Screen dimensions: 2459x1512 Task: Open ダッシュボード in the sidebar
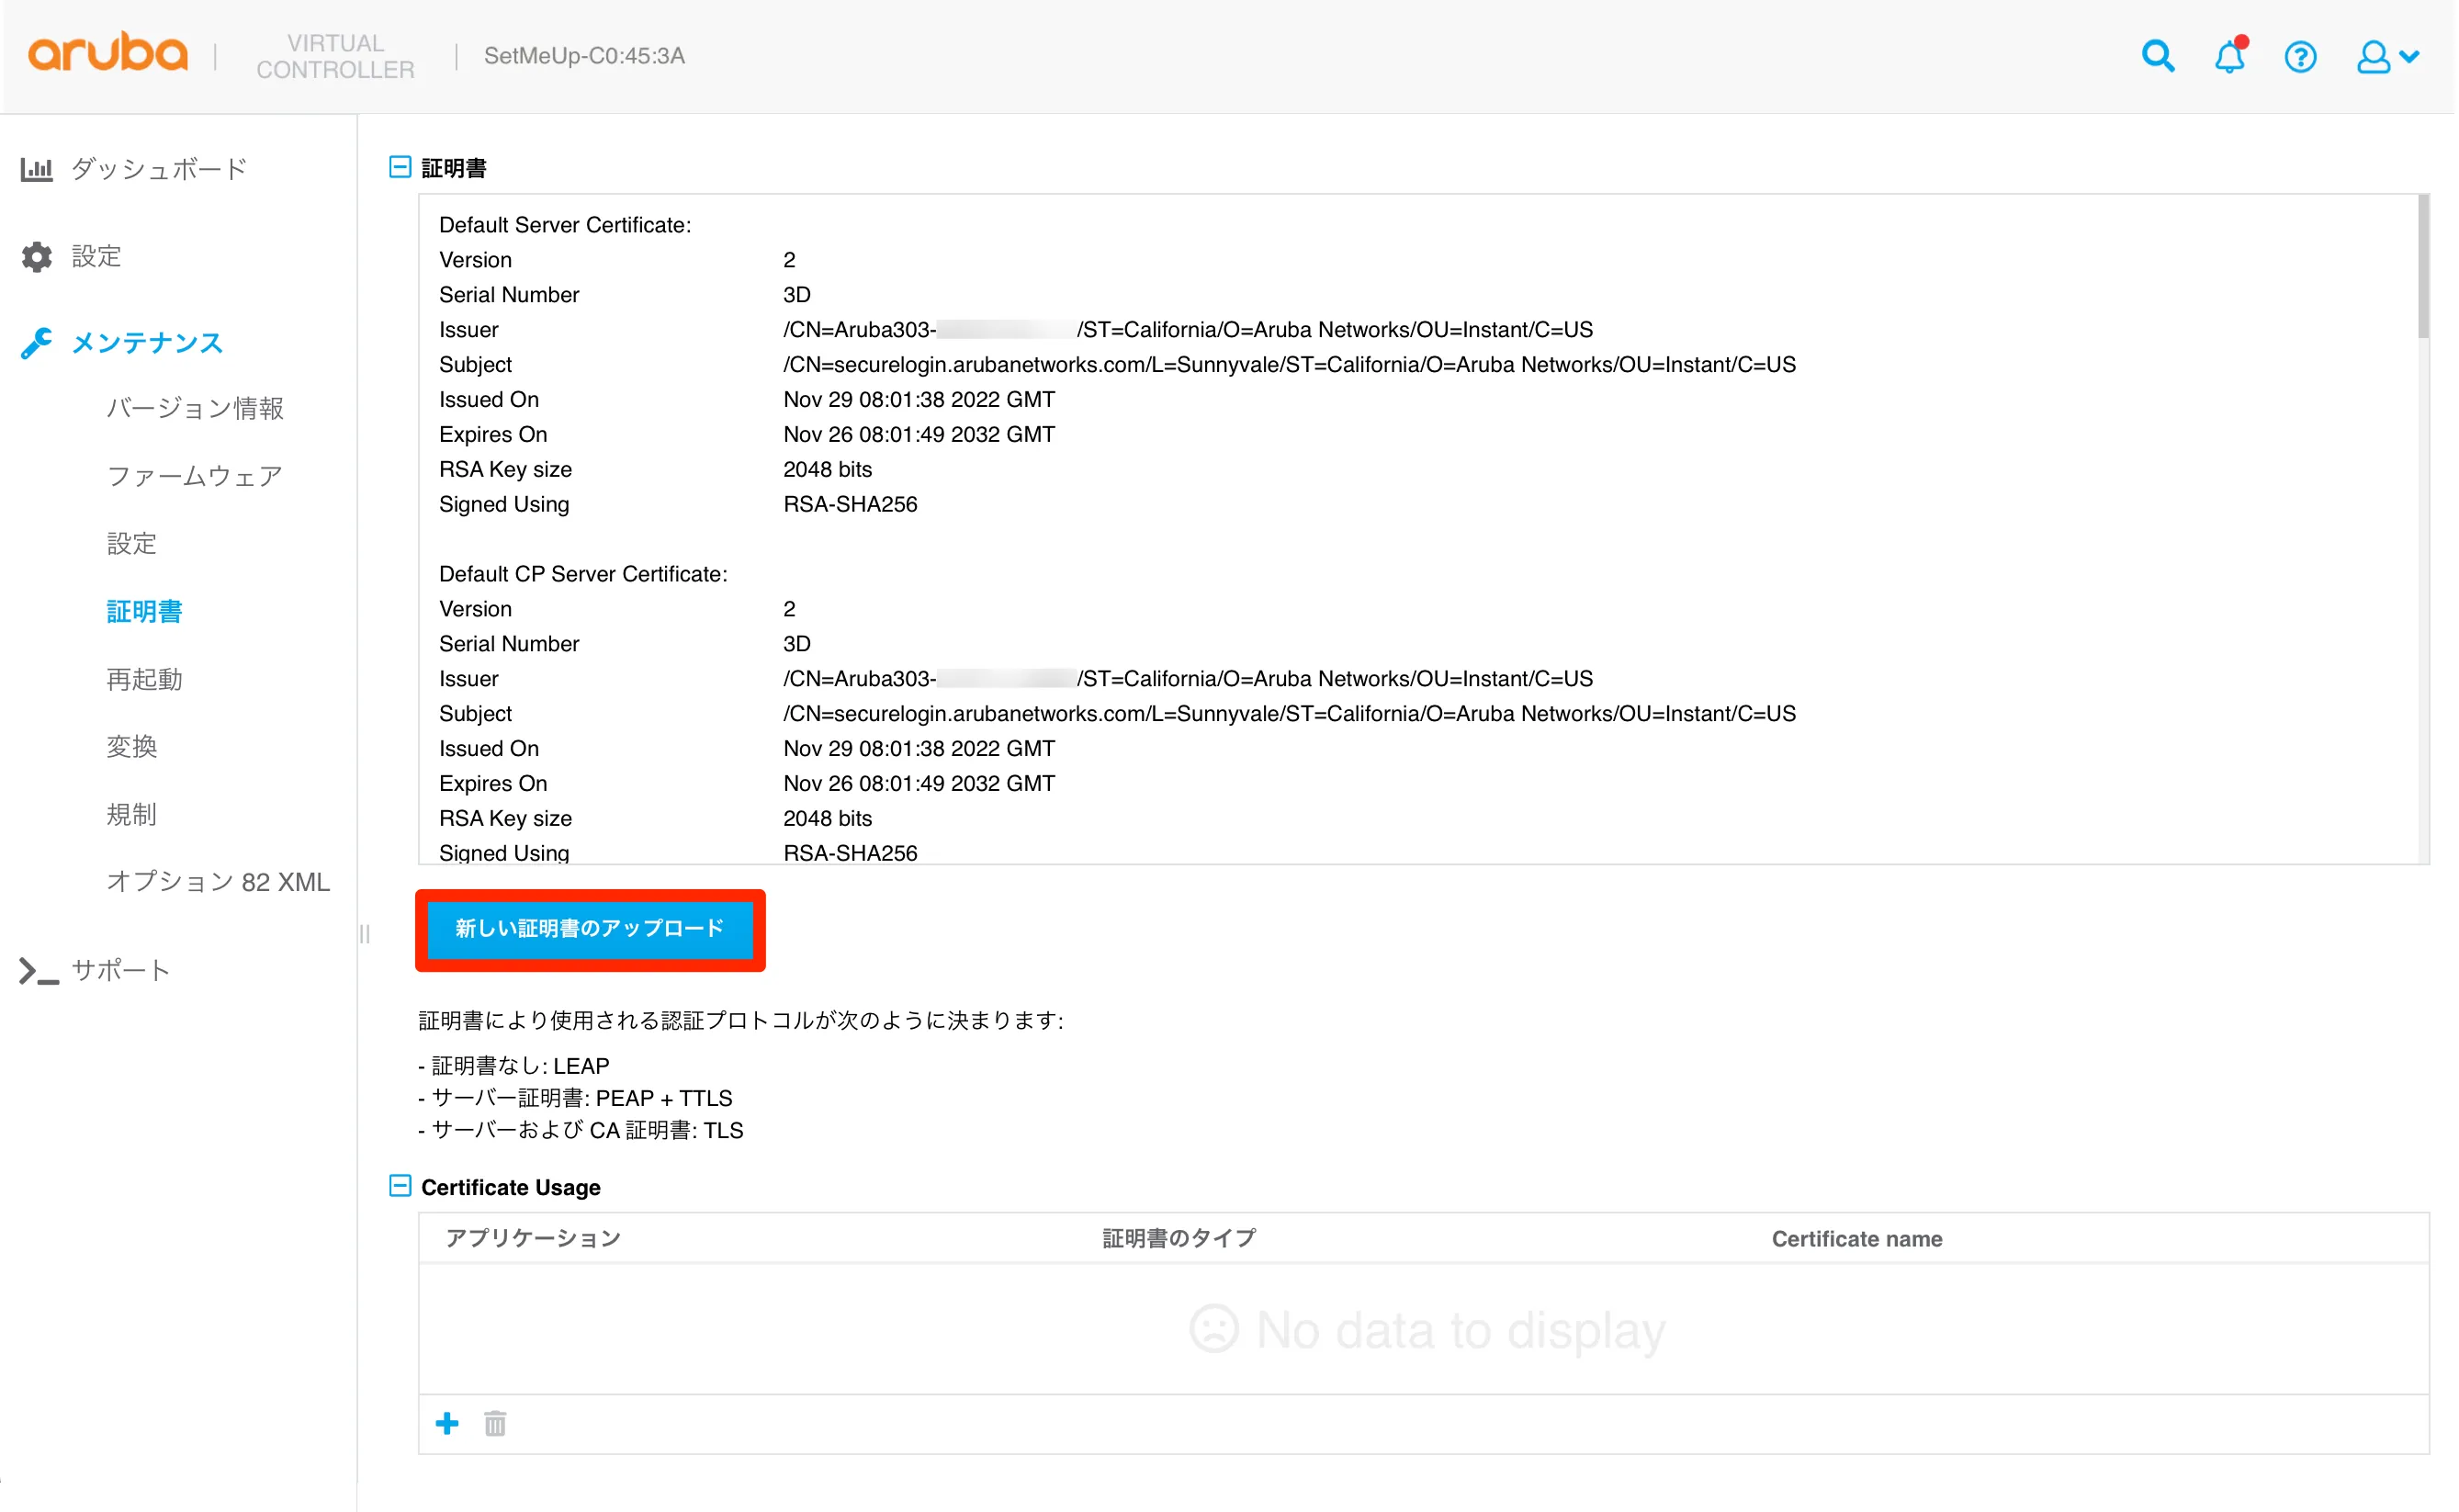(x=159, y=169)
